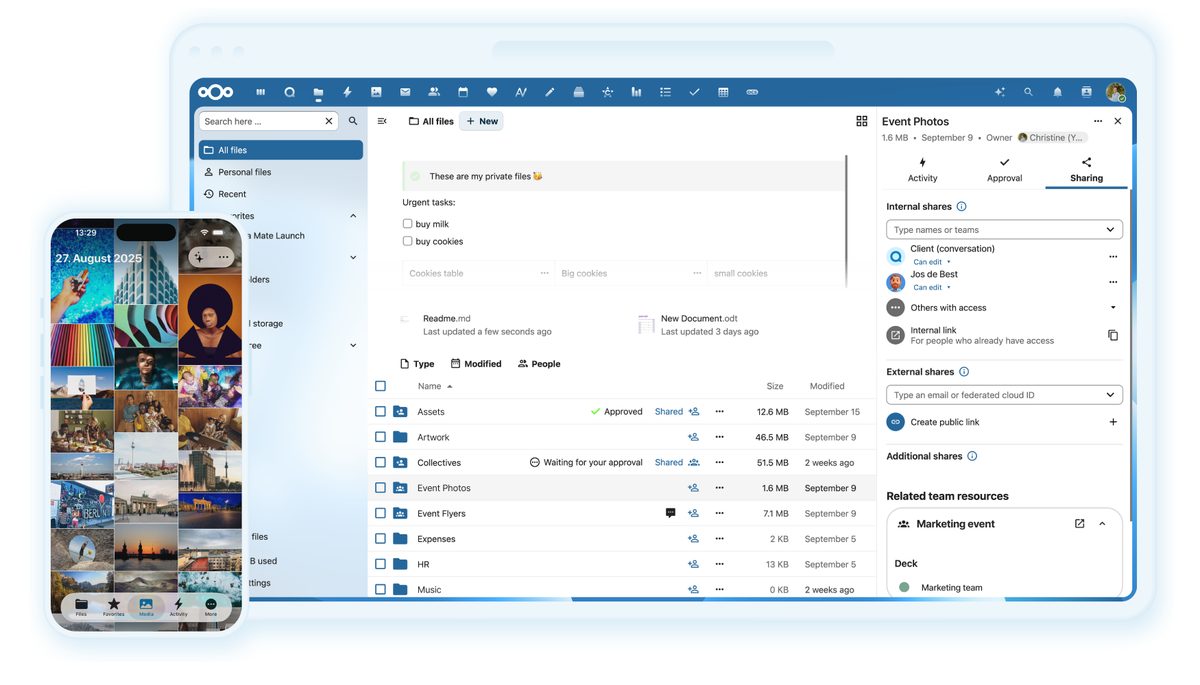Change Can edit permission for Jos de Best
Image resolution: width=1200 pixels, height=685 pixels.
[x=930, y=287]
